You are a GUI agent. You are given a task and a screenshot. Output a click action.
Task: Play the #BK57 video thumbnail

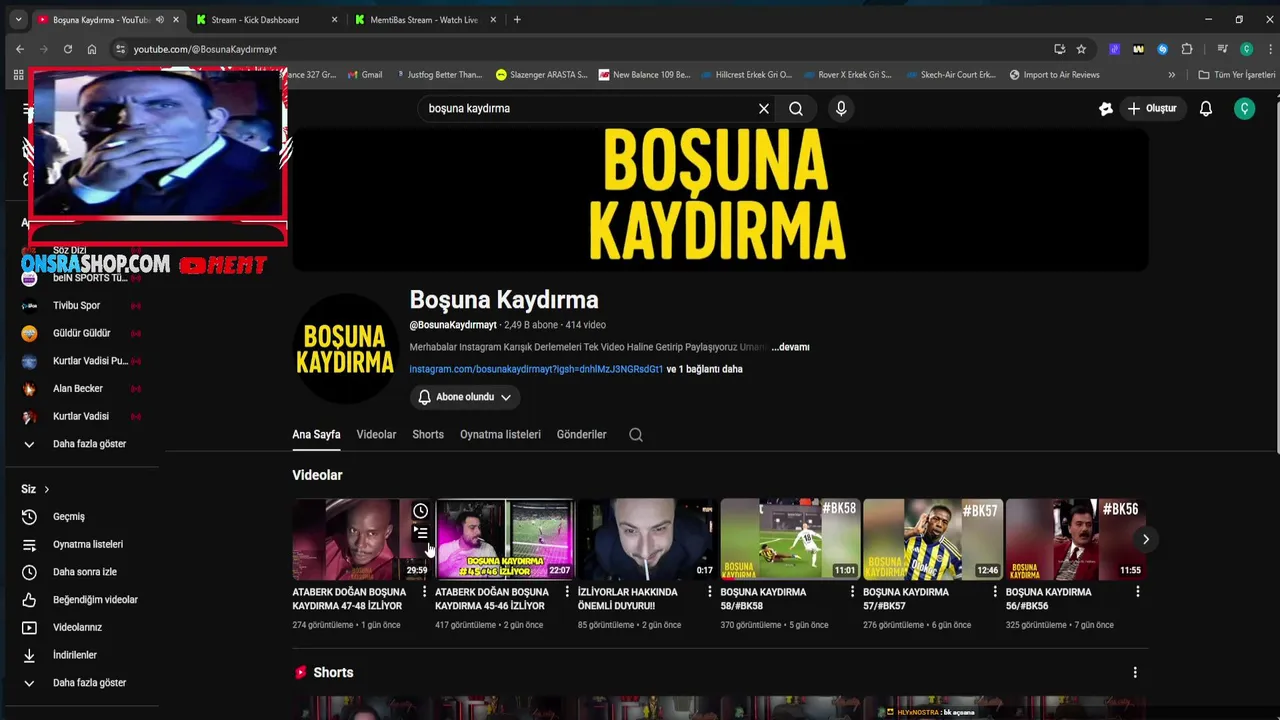pos(932,539)
